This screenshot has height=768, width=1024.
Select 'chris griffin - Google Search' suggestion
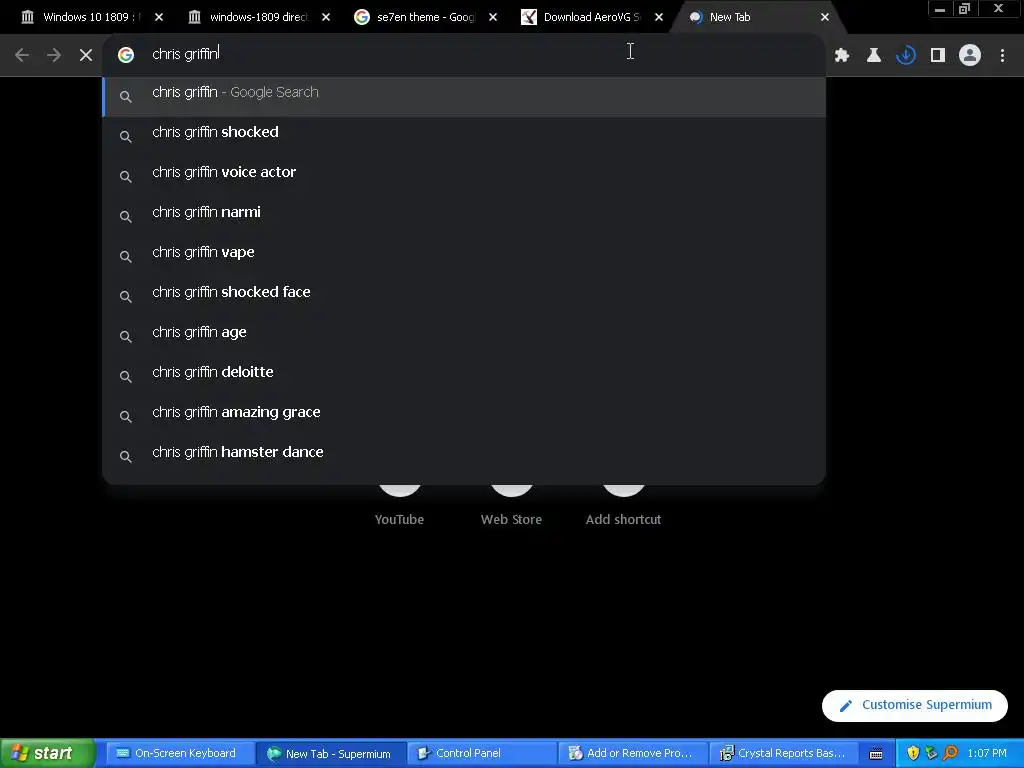464,97
